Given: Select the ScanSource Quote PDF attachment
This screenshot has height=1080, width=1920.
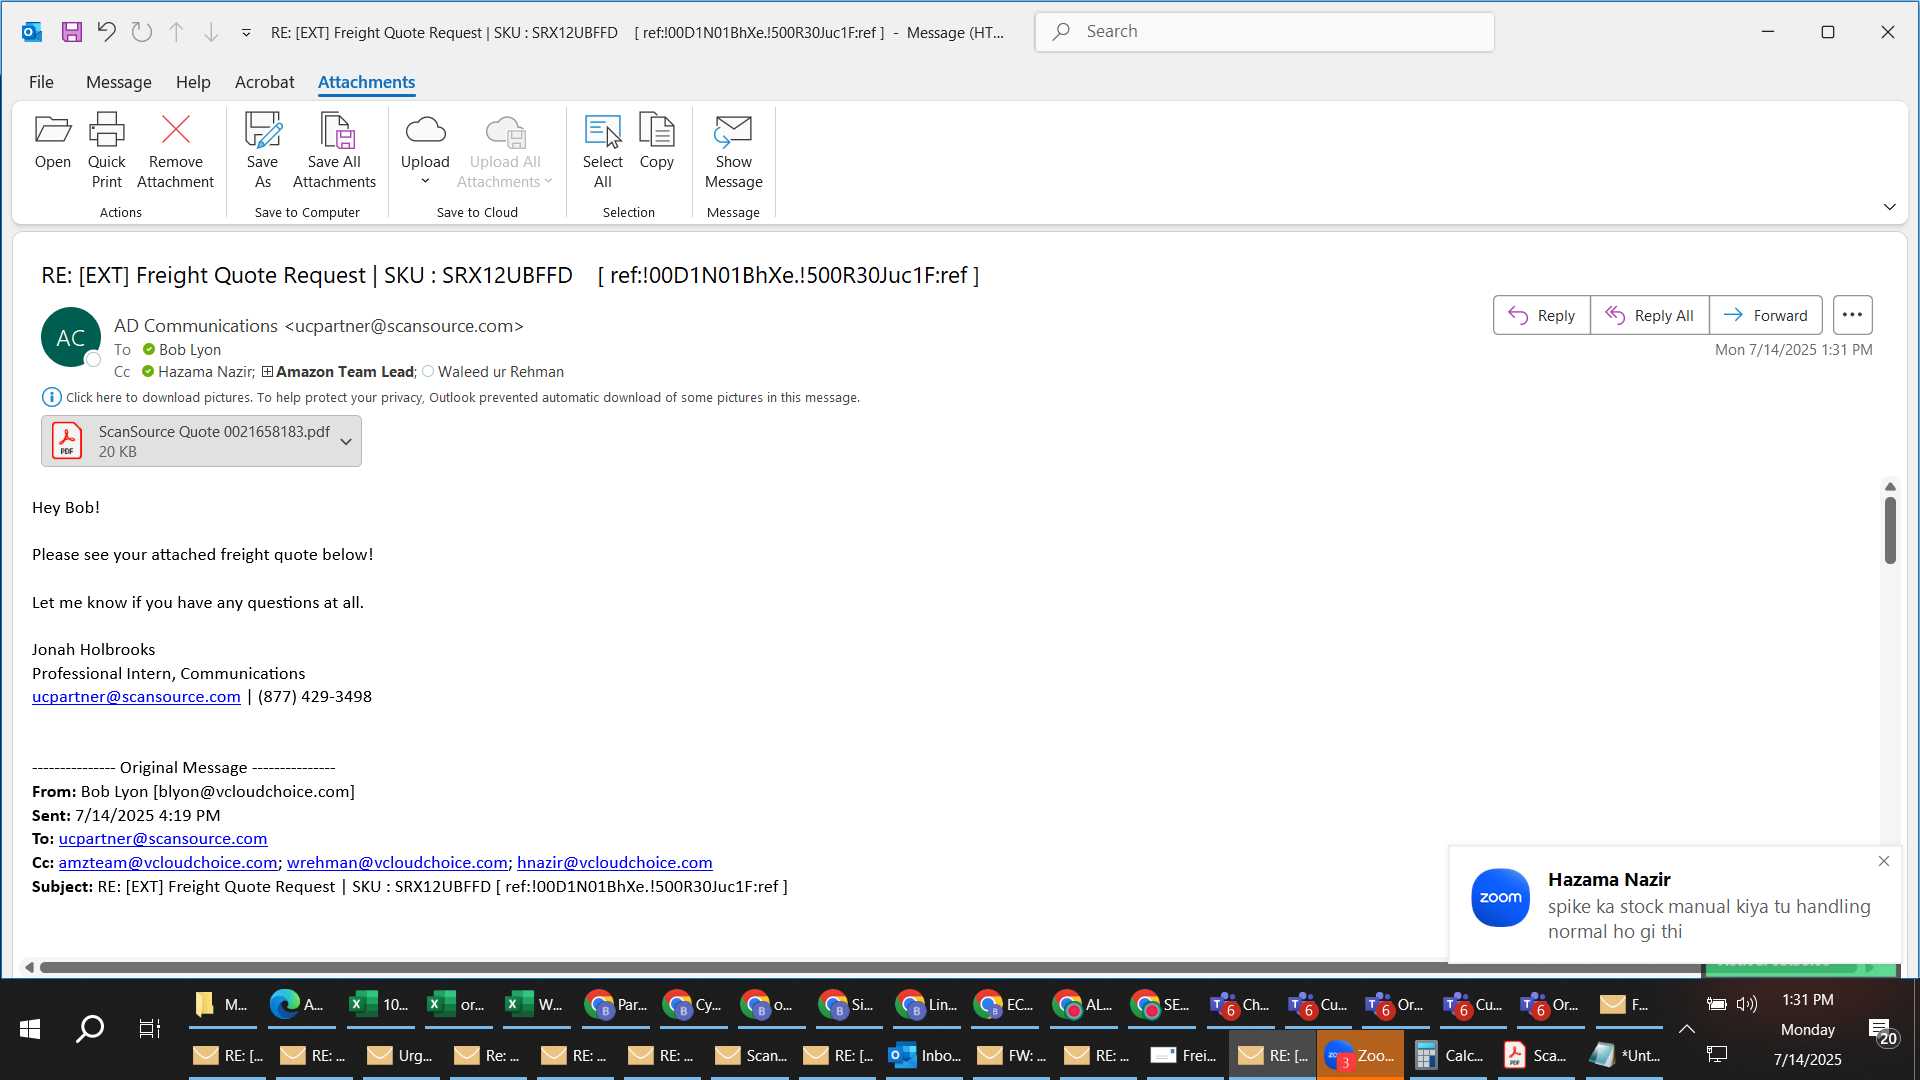Looking at the screenshot, I should click(x=201, y=441).
